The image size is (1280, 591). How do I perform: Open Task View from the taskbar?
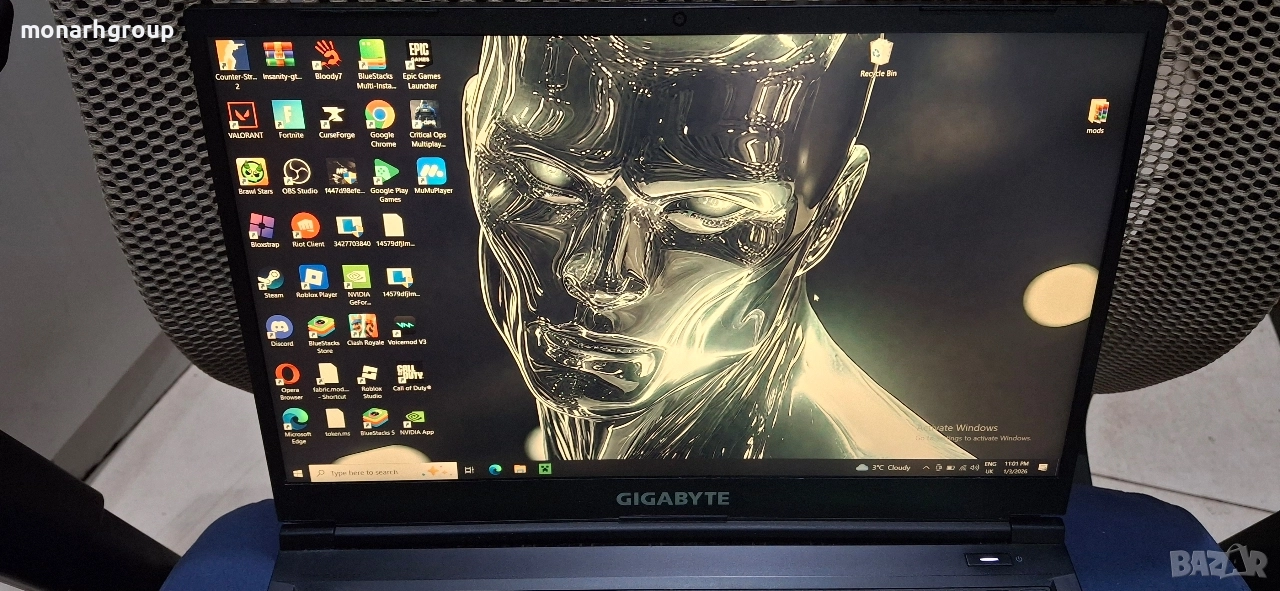[469, 469]
